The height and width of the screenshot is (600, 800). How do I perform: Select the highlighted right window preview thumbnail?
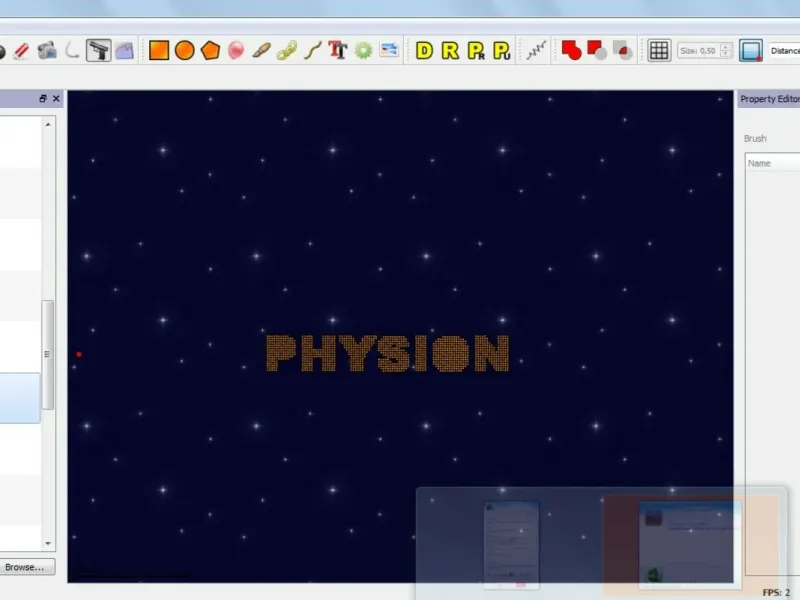coord(690,543)
